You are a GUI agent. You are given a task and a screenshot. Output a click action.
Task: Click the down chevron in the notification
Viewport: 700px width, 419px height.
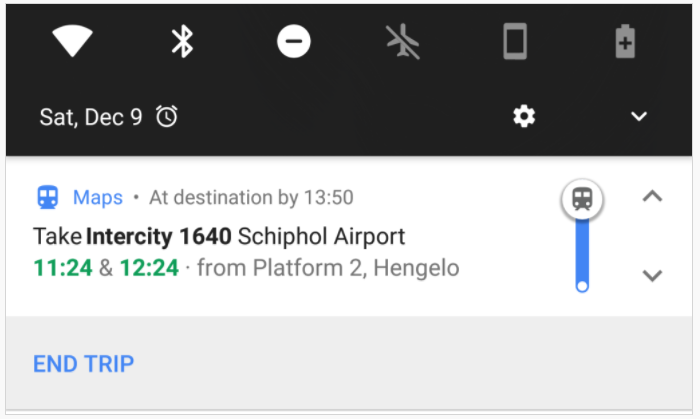pyautogui.click(x=652, y=275)
